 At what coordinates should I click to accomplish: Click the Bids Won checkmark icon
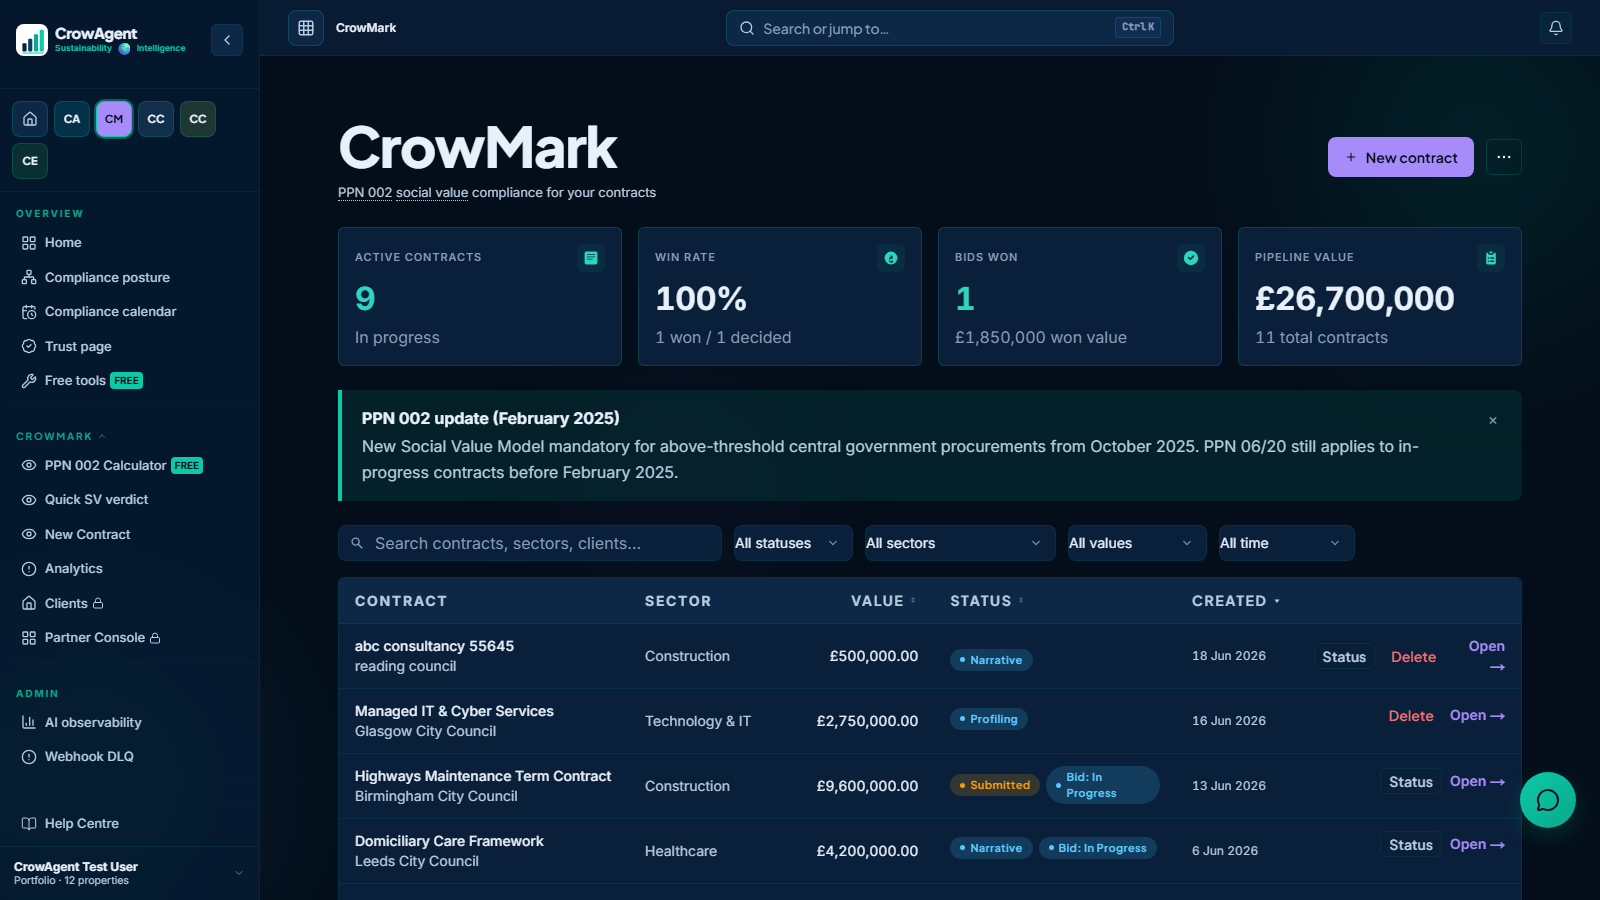(1191, 258)
